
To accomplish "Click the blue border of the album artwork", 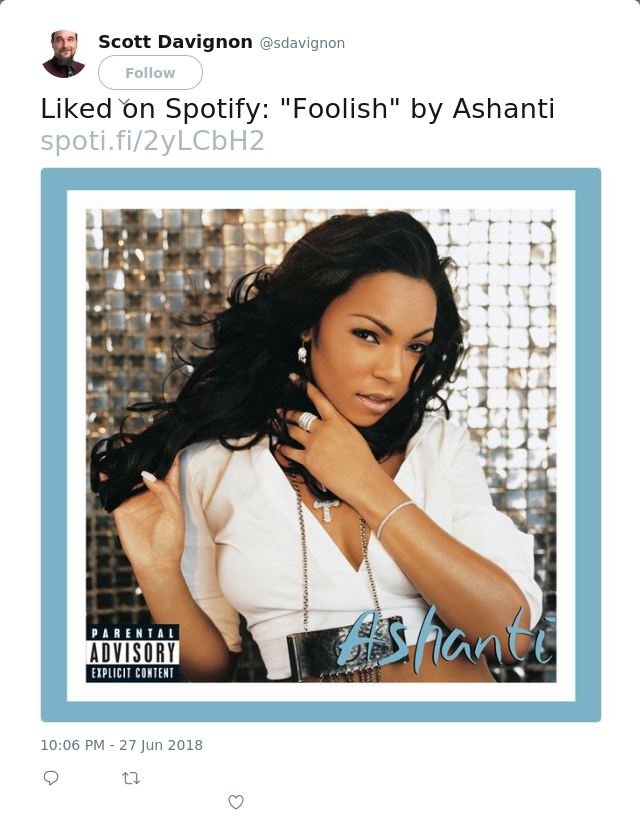I will pos(321,179).
